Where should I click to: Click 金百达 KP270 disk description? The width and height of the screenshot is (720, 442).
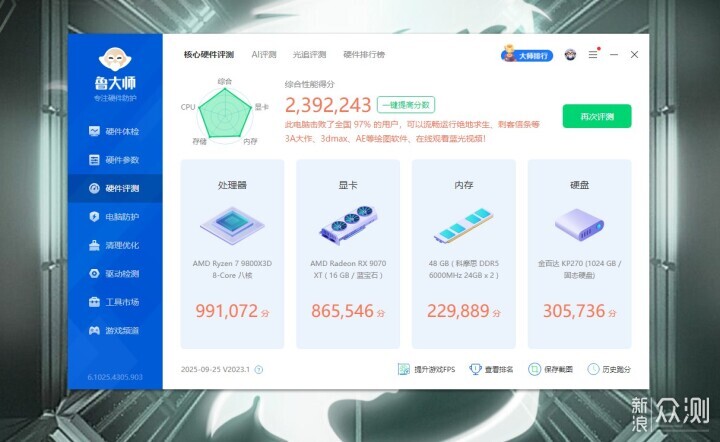point(579,269)
